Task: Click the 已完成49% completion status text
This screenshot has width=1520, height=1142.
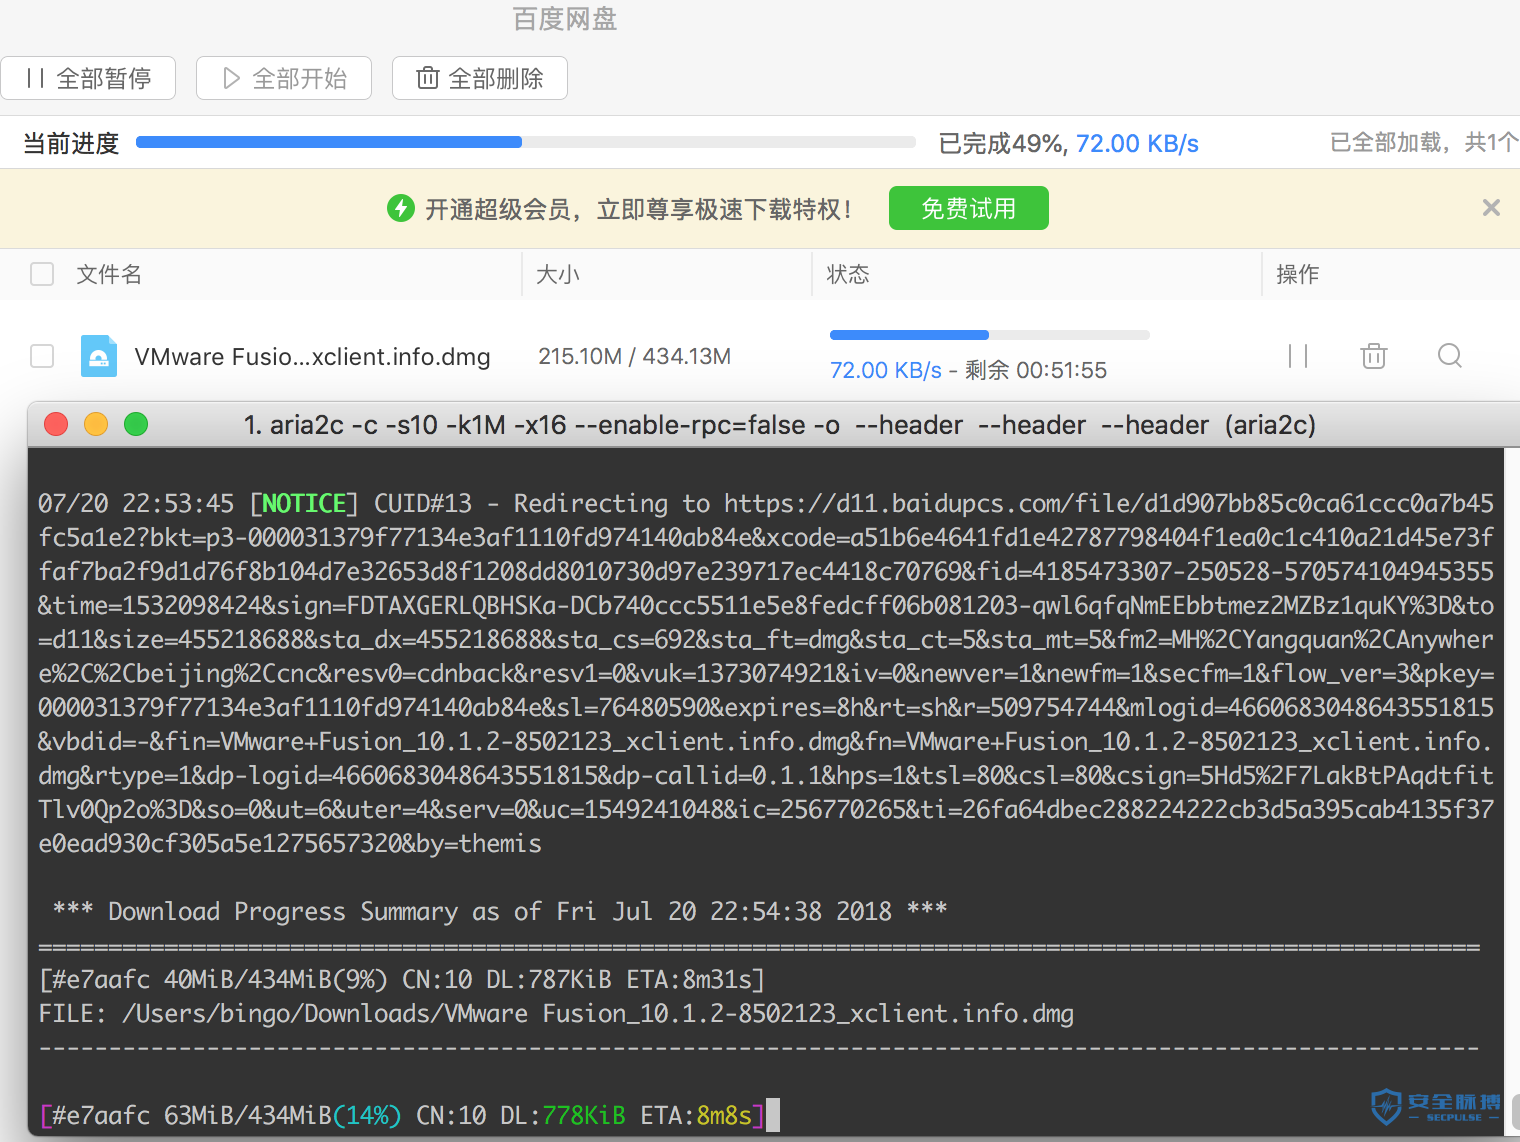Action: (x=1003, y=144)
